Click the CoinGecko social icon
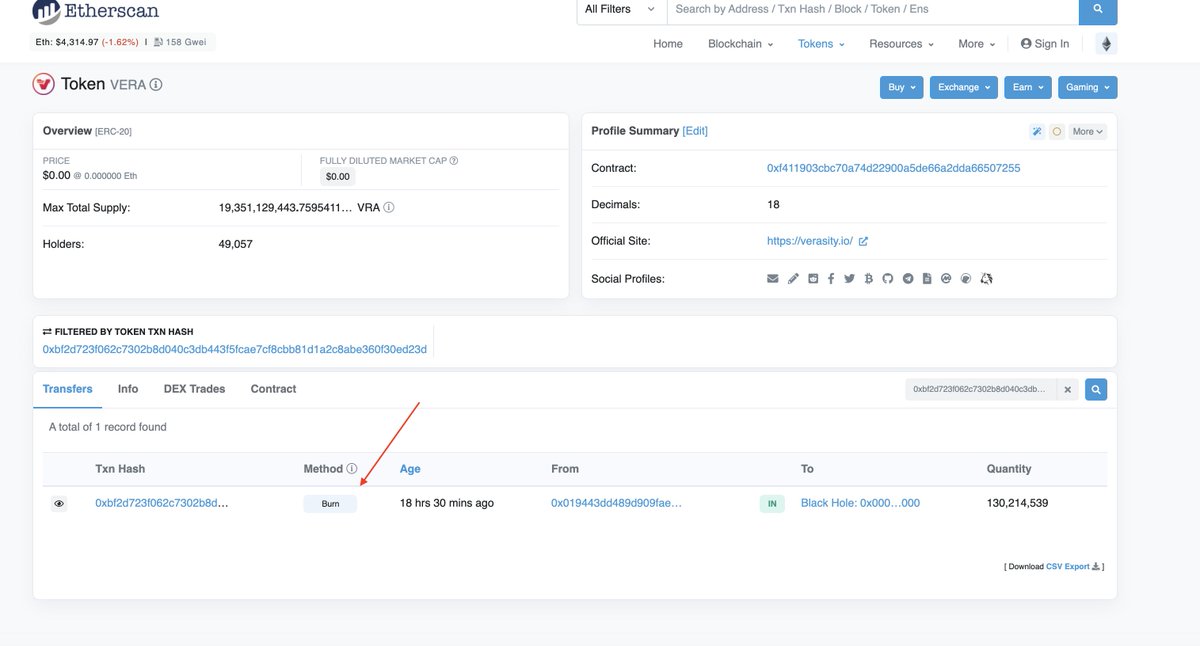This screenshot has width=1200, height=646. (x=966, y=279)
